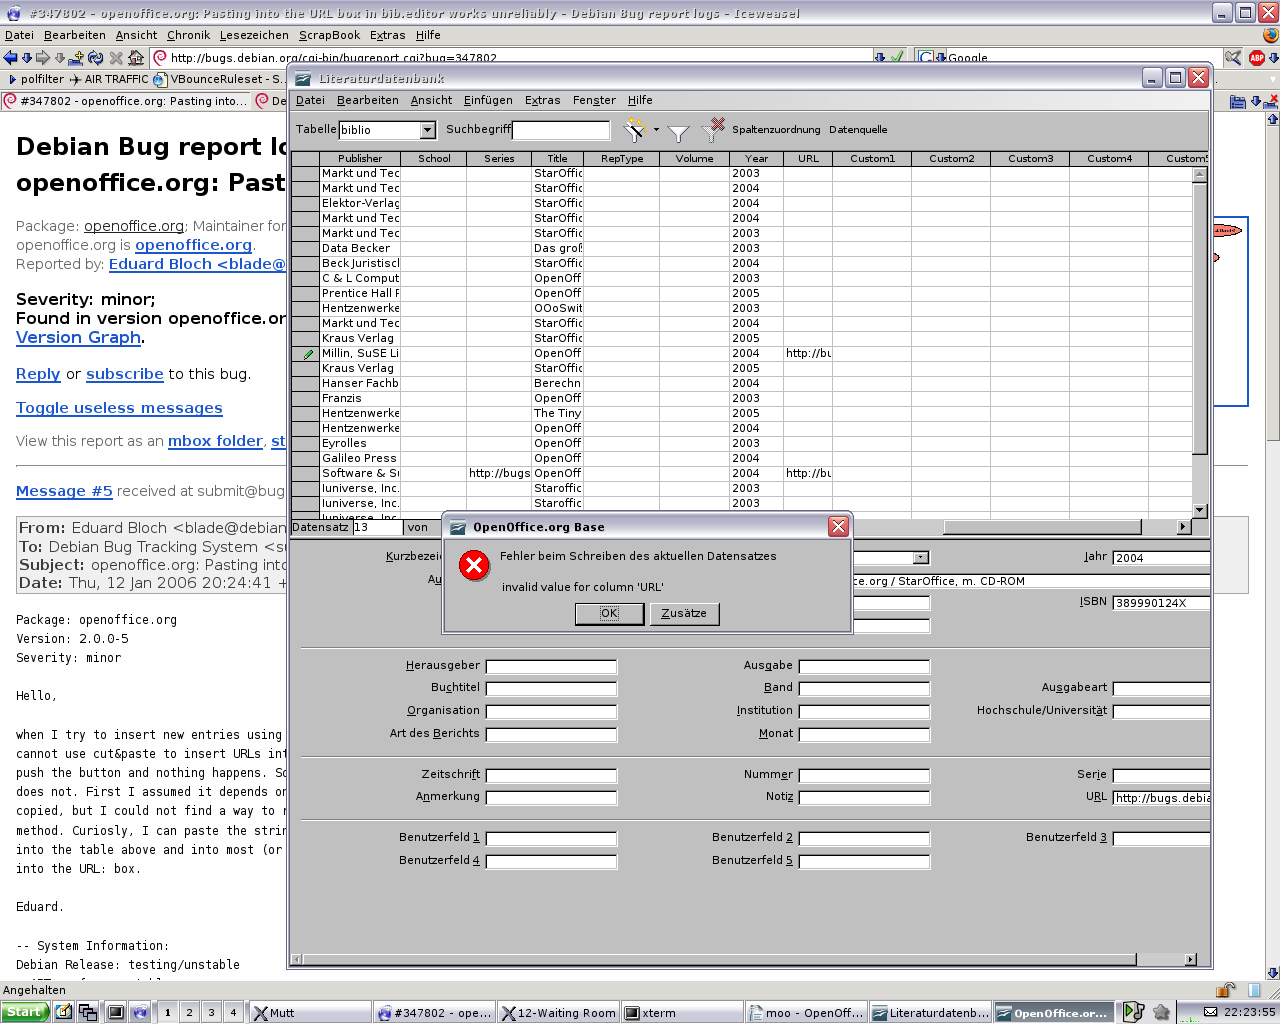Screen dimensions: 1280x1024
Task: Click the history down-arrow after Back button
Action: click(x=26, y=58)
